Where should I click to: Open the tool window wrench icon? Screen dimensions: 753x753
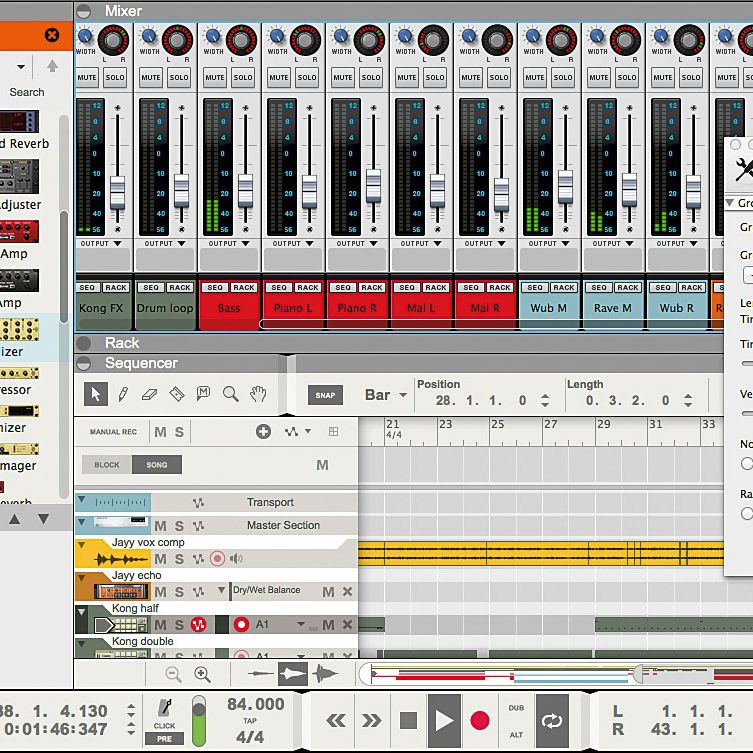coord(743,169)
